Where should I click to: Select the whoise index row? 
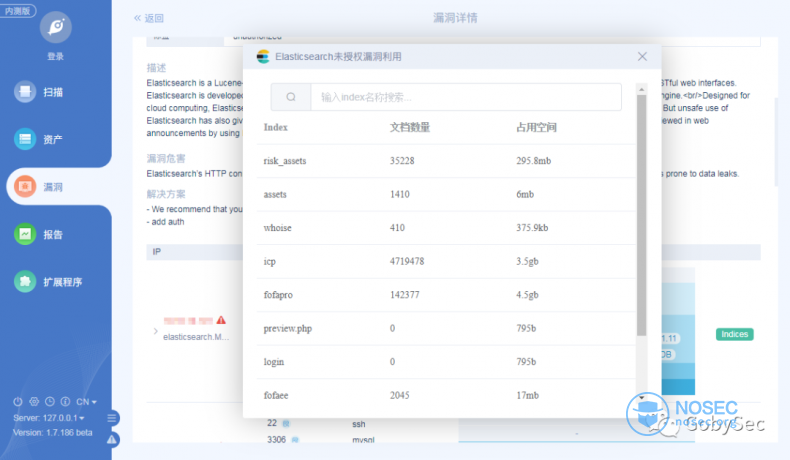coord(446,228)
